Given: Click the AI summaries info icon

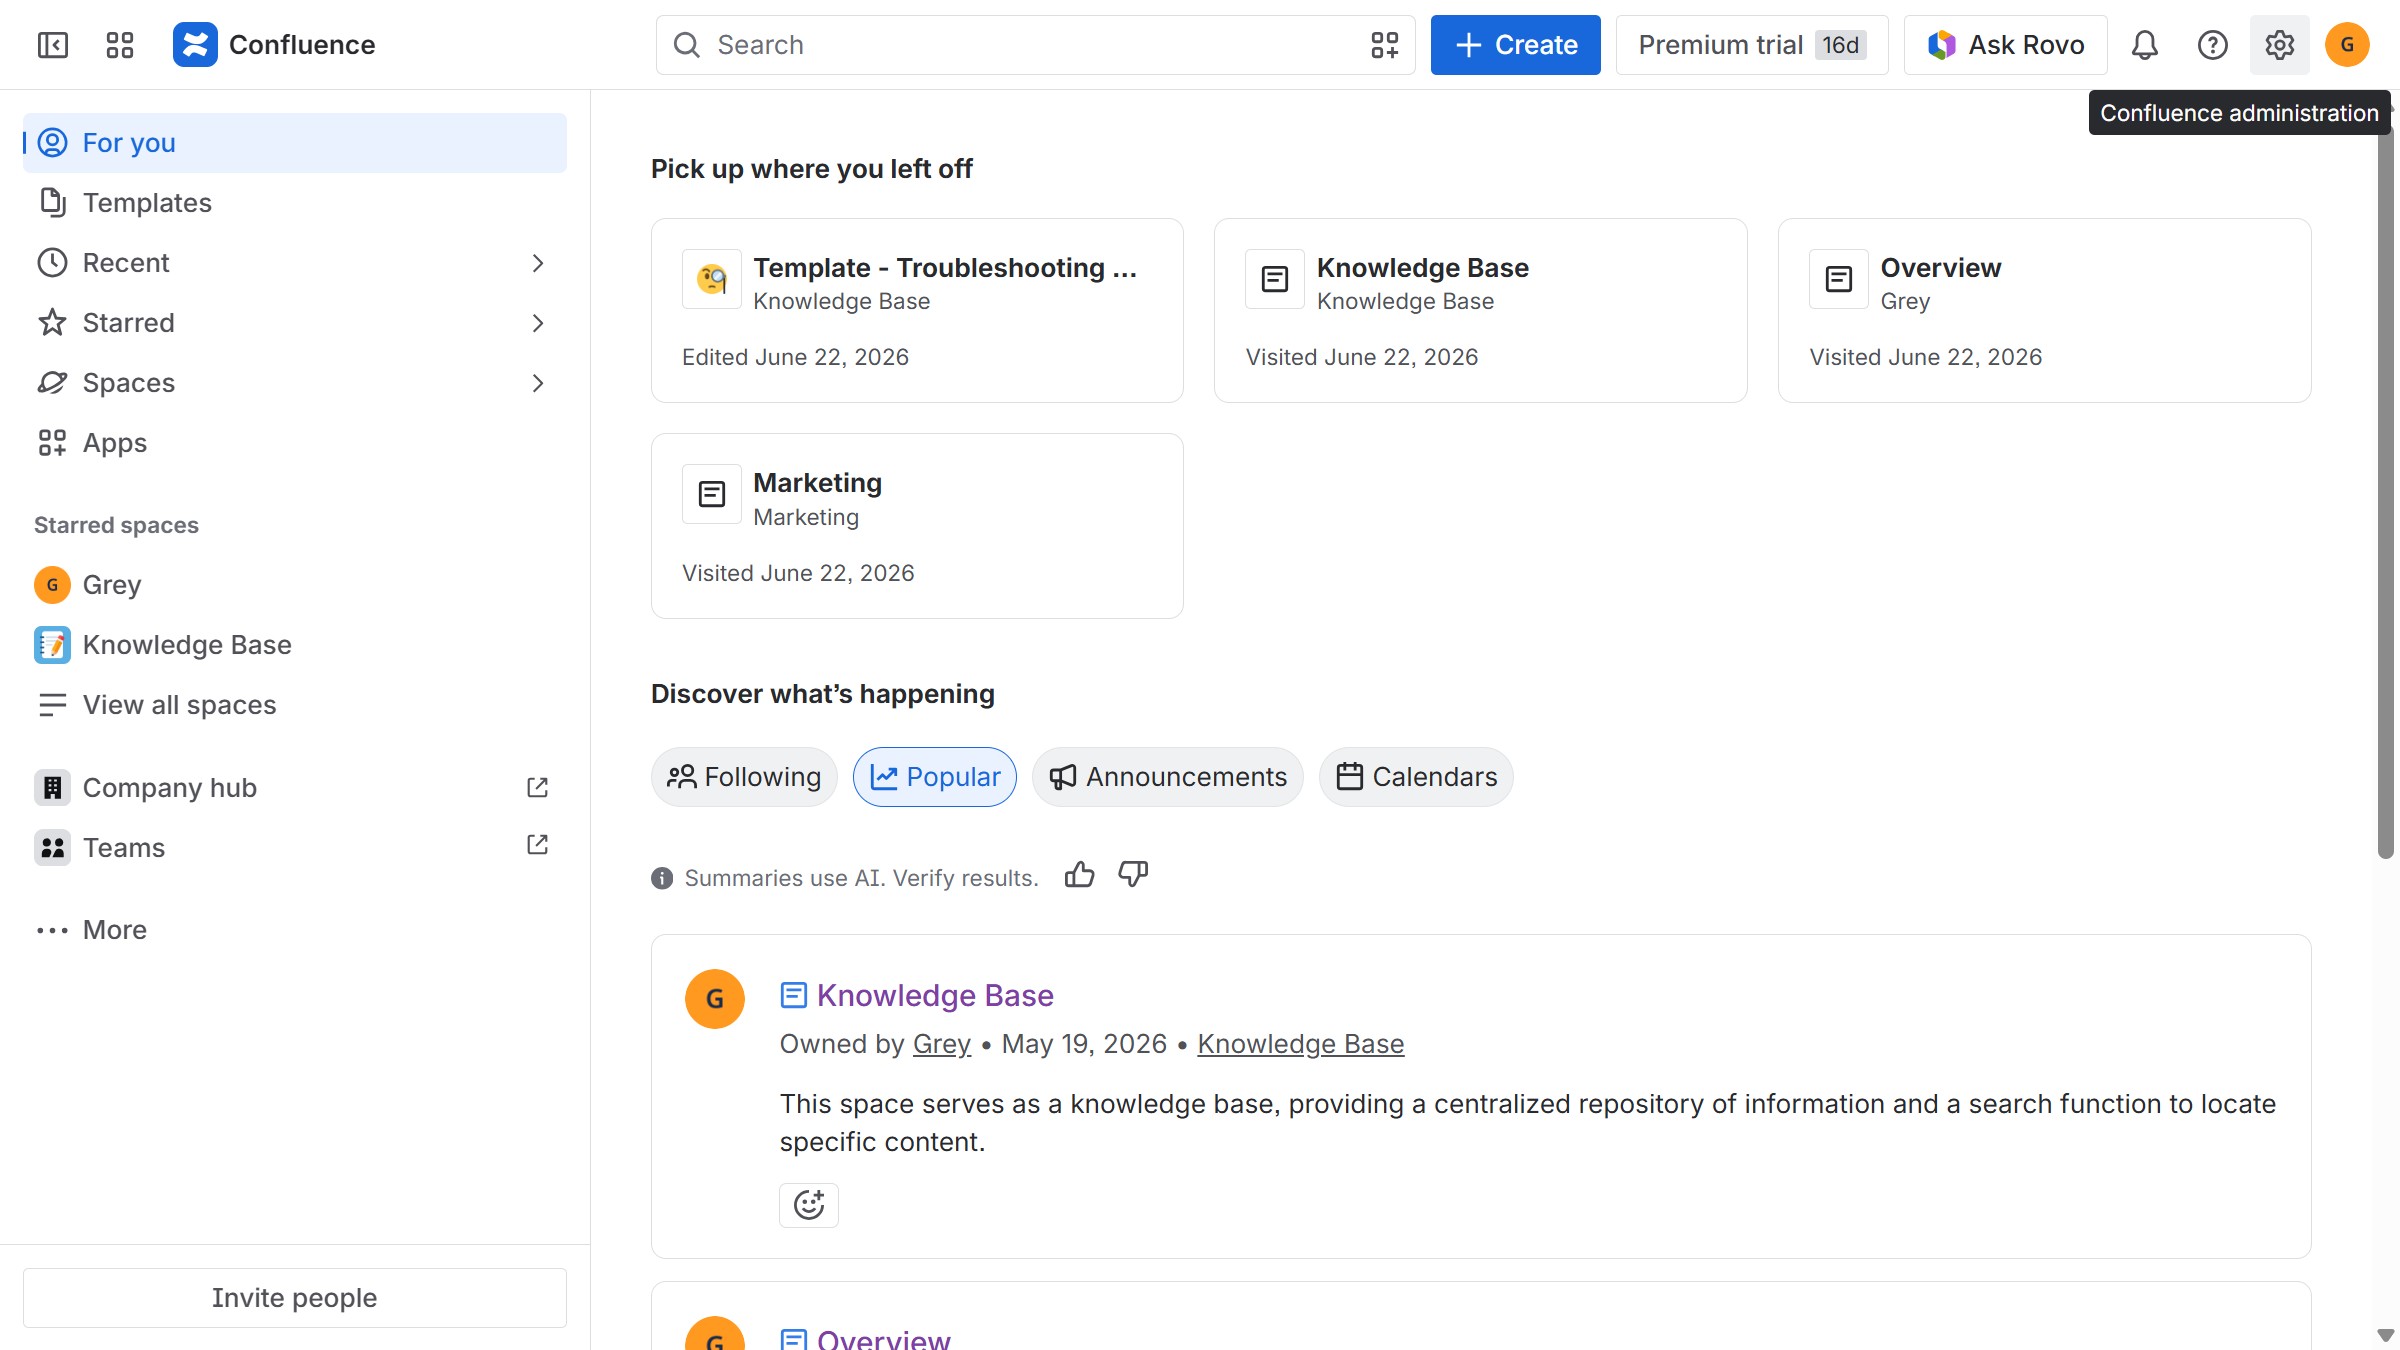Looking at the screenshot, I should click(661, 878).
